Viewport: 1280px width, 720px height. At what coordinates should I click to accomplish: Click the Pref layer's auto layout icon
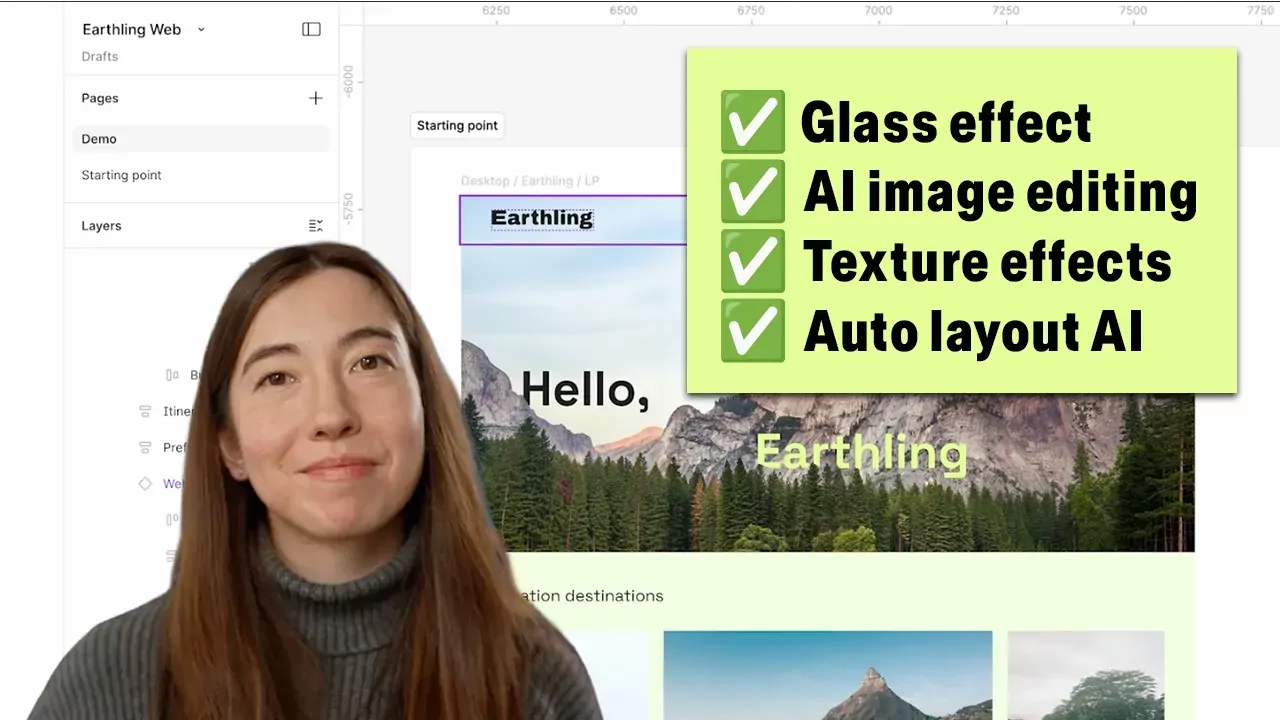coord(145,448)
